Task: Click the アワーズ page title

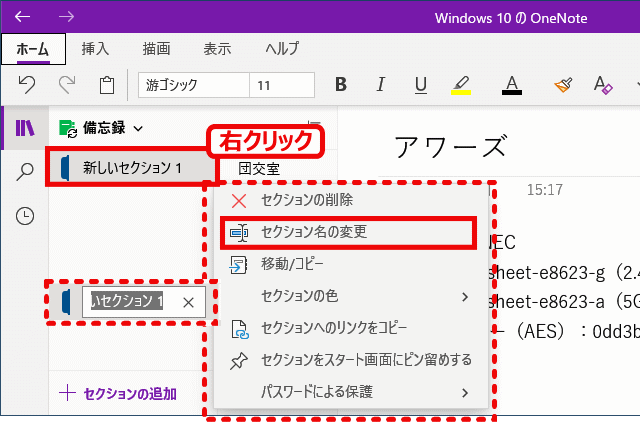Action: point(451,147)
